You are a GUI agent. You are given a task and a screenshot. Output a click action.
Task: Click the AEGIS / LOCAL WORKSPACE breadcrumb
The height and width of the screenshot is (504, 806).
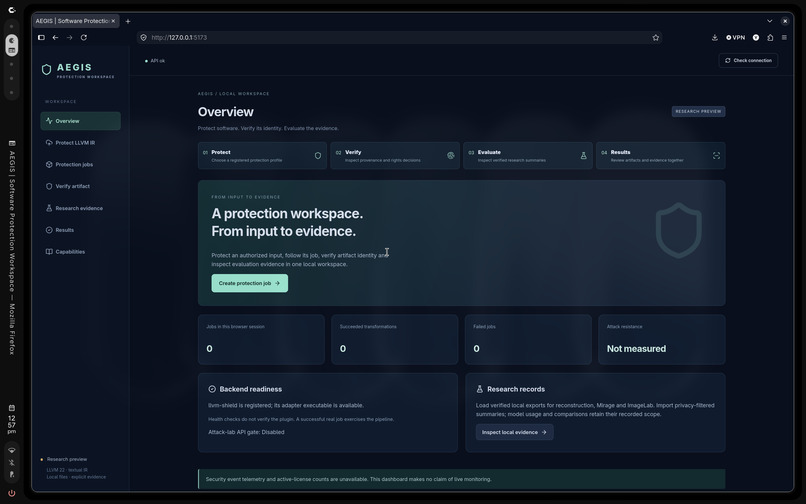(233, 94)
